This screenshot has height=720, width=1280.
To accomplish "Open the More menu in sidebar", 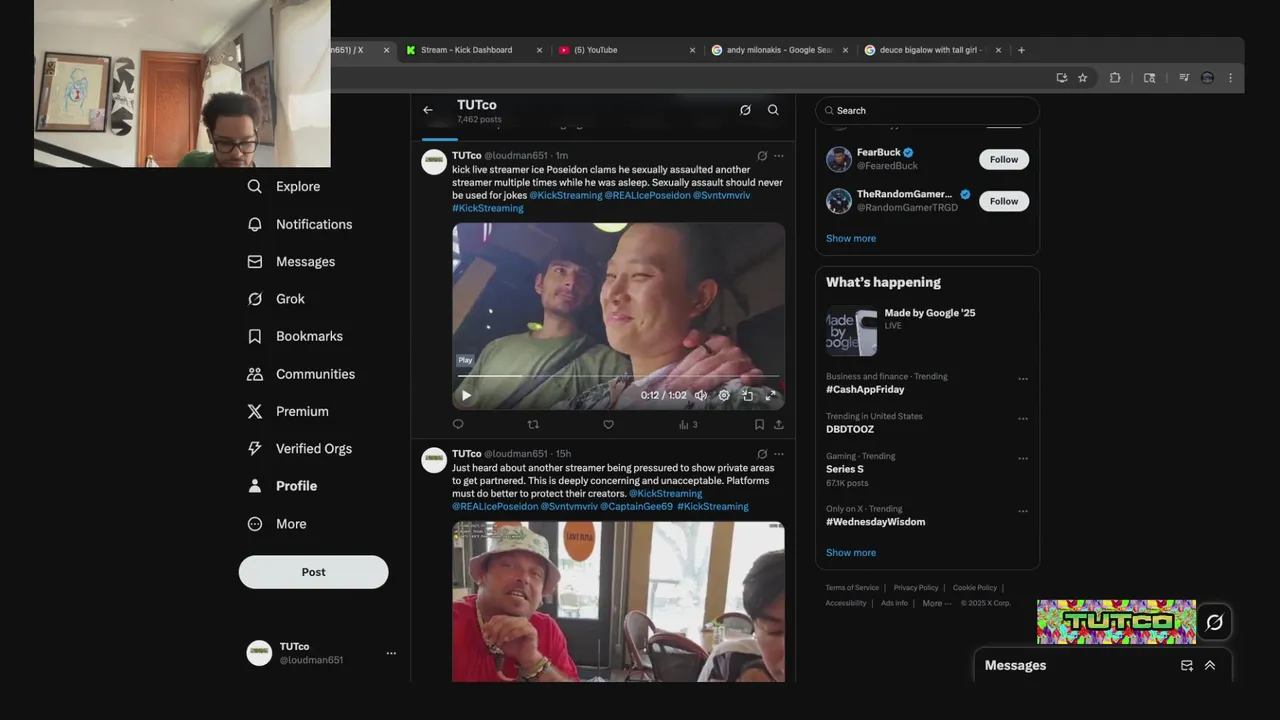I will point(277,524).
